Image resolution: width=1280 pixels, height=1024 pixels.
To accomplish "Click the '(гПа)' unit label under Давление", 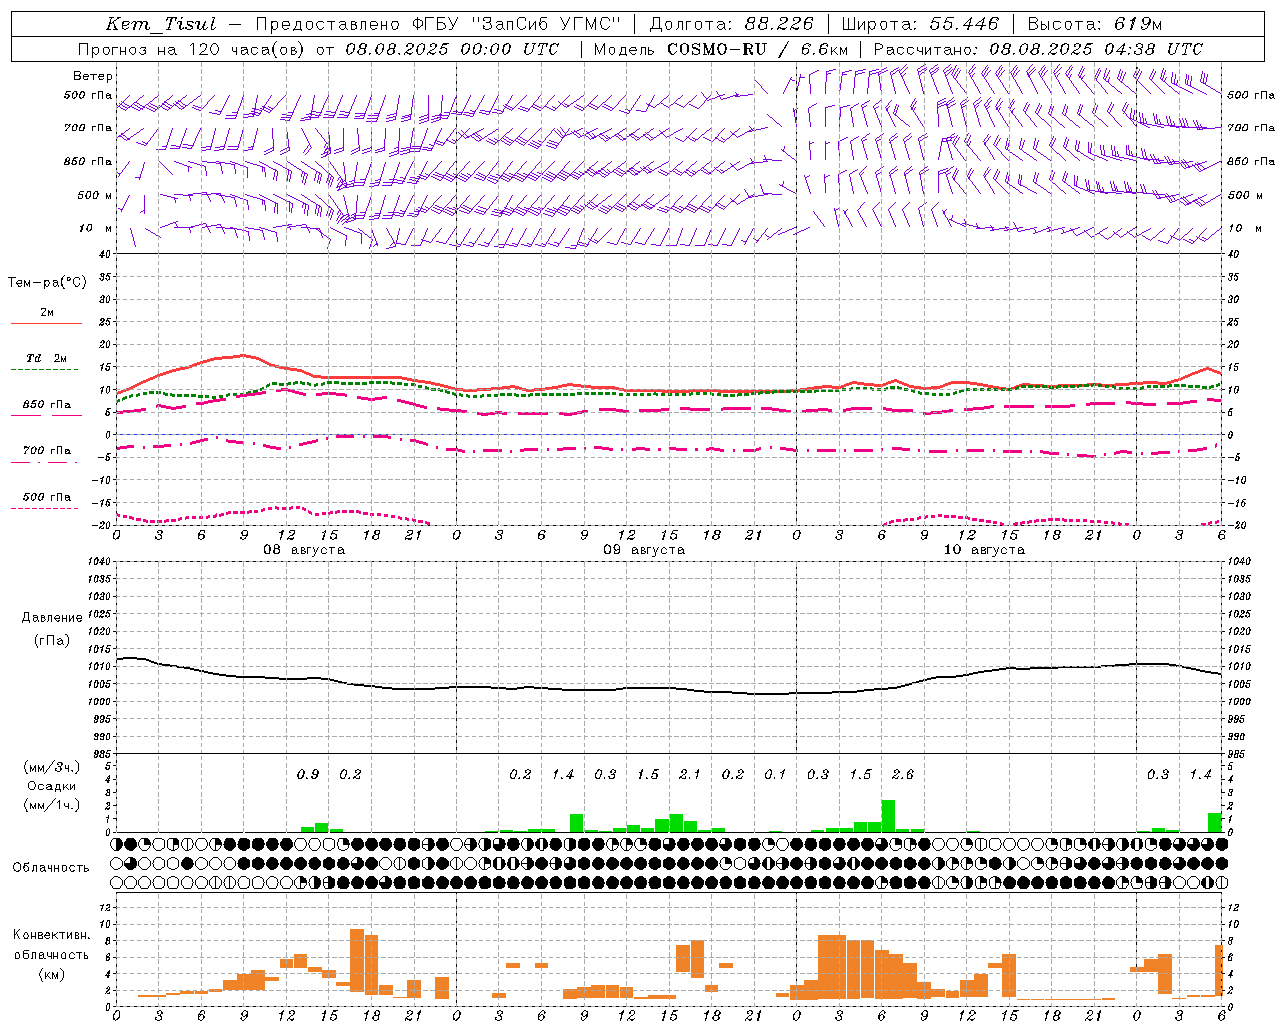I will click(52, 641).
